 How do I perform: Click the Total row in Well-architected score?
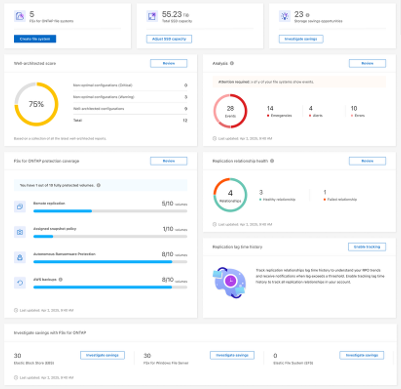tap(130, 120)
